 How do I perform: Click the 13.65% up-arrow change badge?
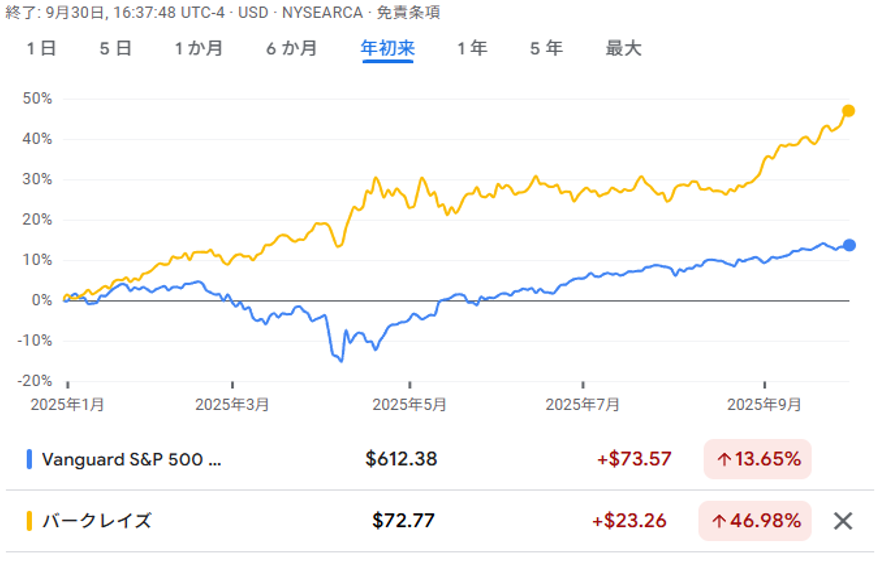(x=757, y=459)
